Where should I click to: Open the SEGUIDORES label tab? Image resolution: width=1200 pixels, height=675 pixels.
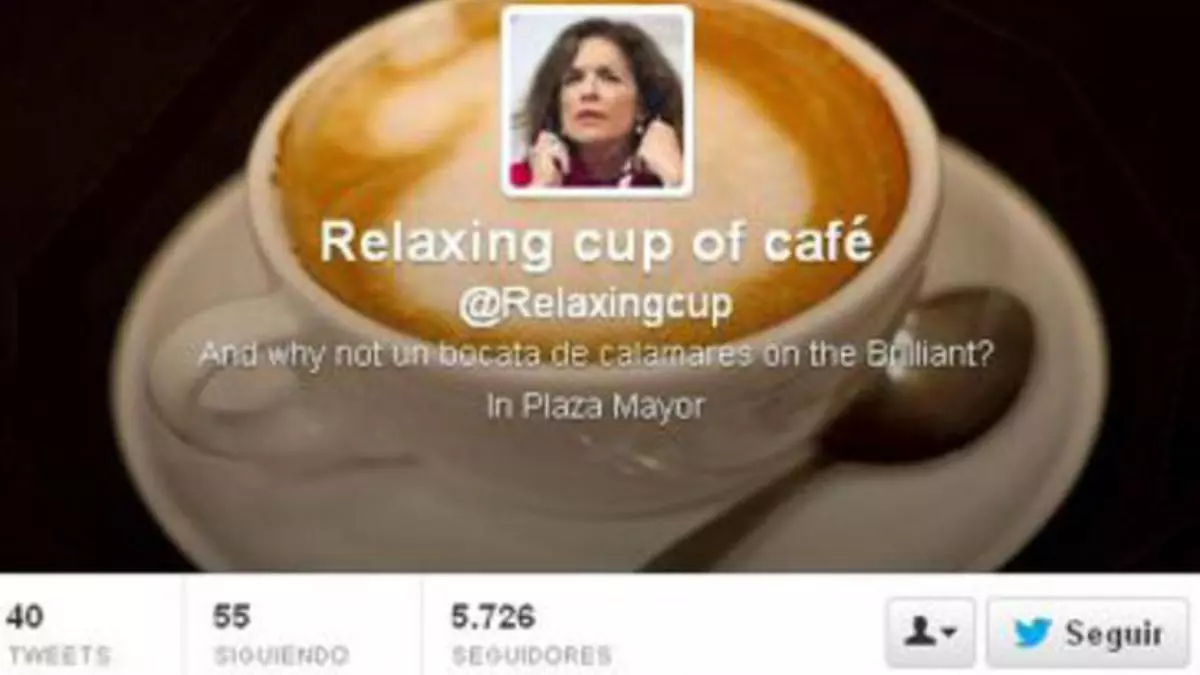click(531, 656)
